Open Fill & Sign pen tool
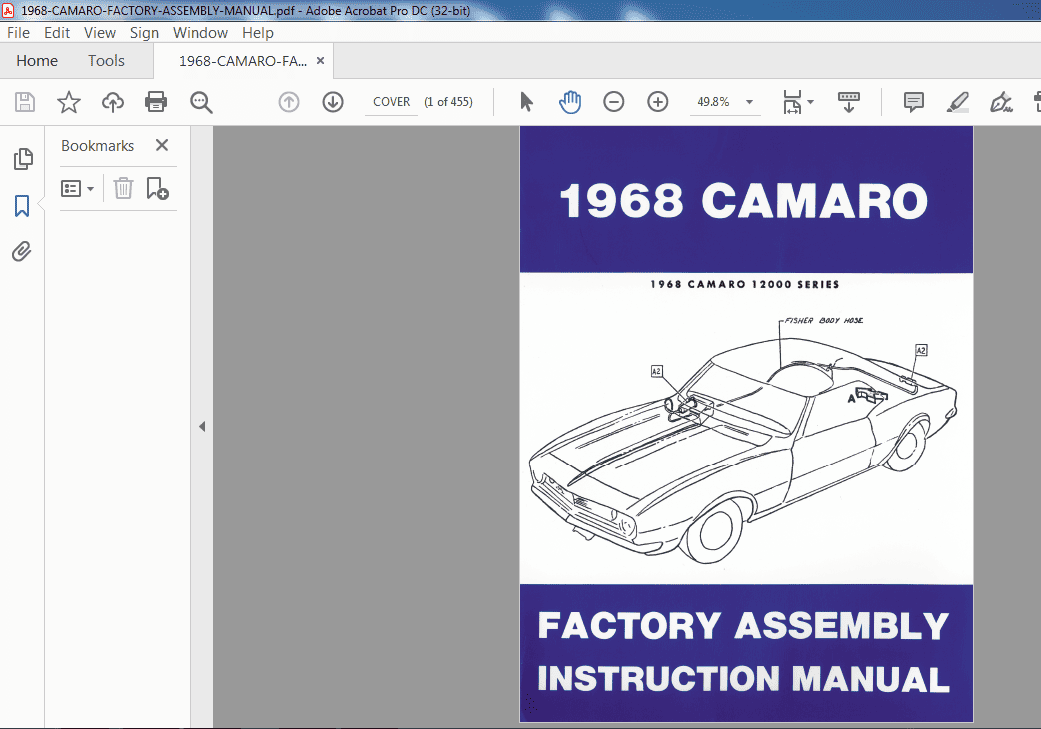The image size is (1041, 729). tap(1001, 101)
